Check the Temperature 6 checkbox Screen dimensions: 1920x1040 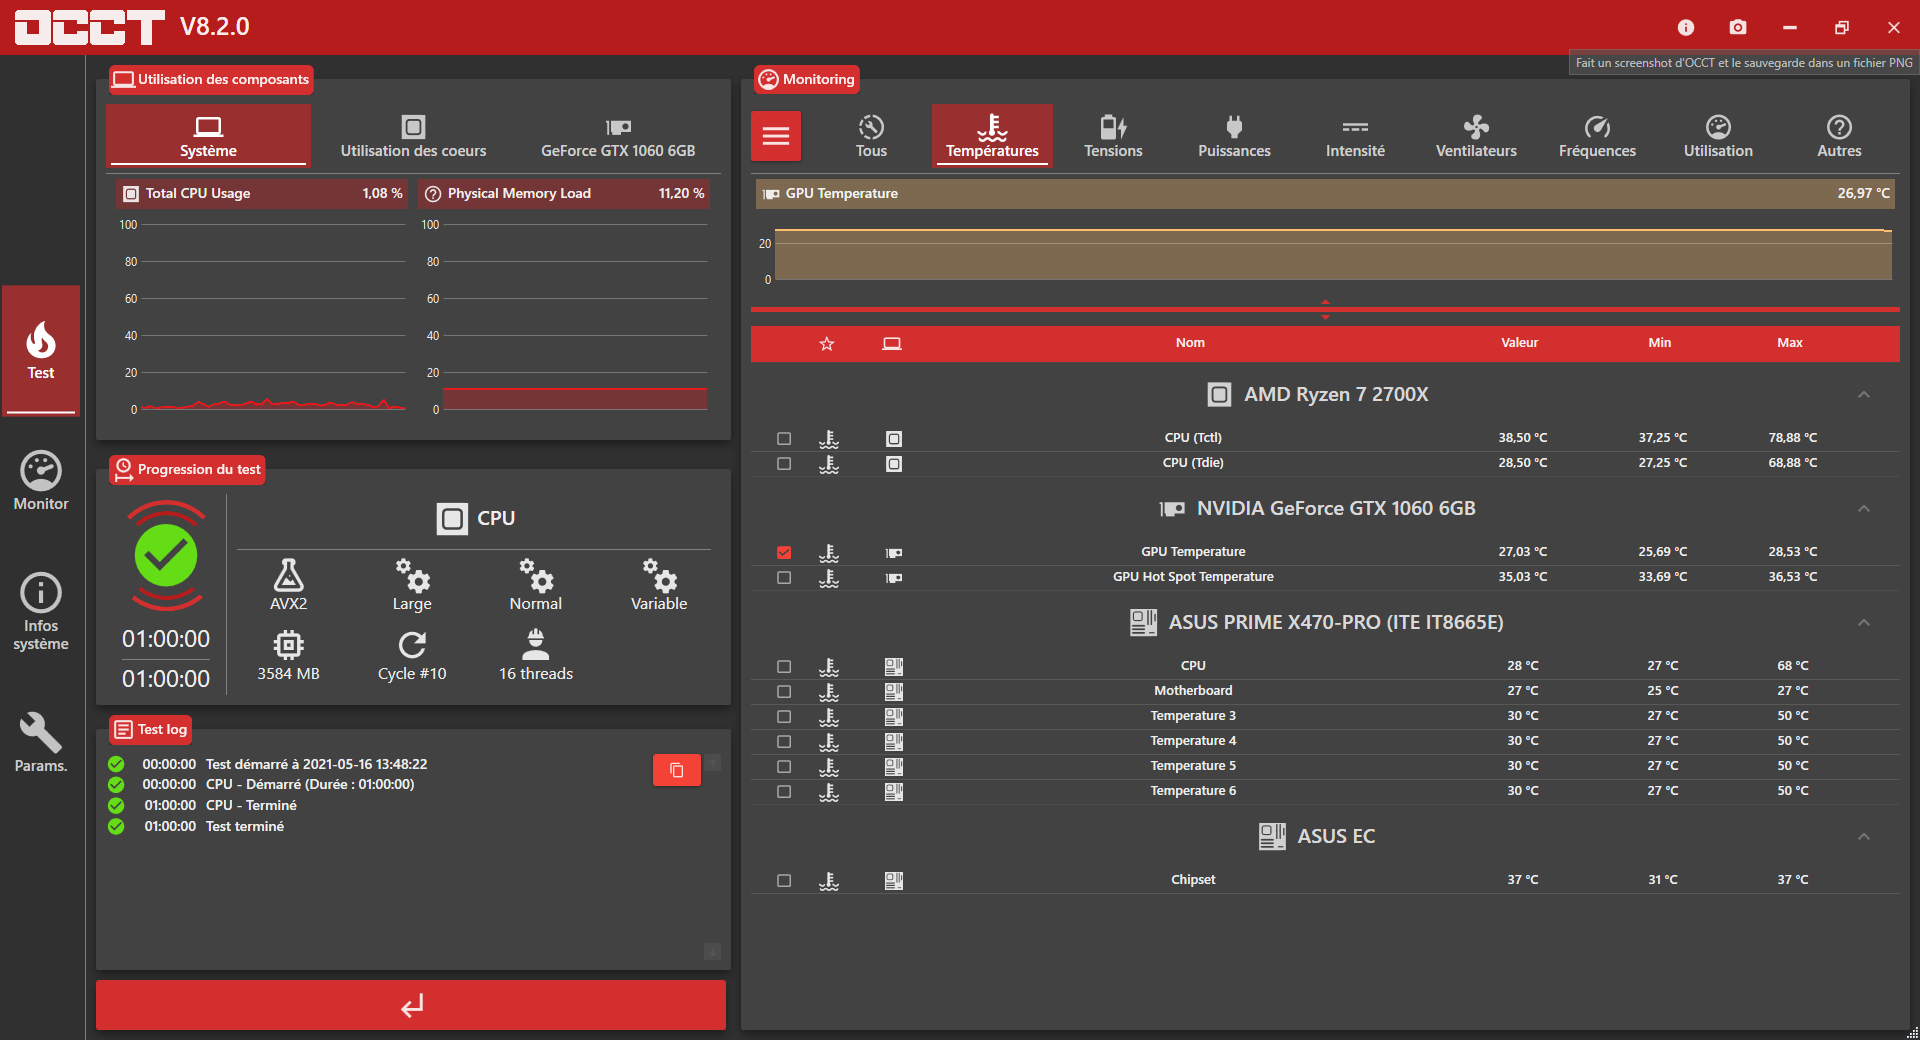[784, 792]
